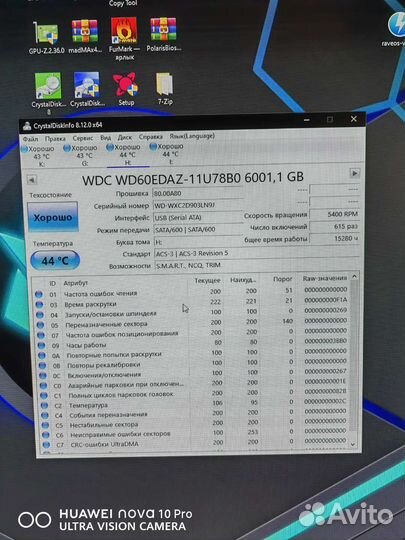This screenshot has height=540, width=405.
Task: Click the Атрибут column header
Action: [76, 283]
